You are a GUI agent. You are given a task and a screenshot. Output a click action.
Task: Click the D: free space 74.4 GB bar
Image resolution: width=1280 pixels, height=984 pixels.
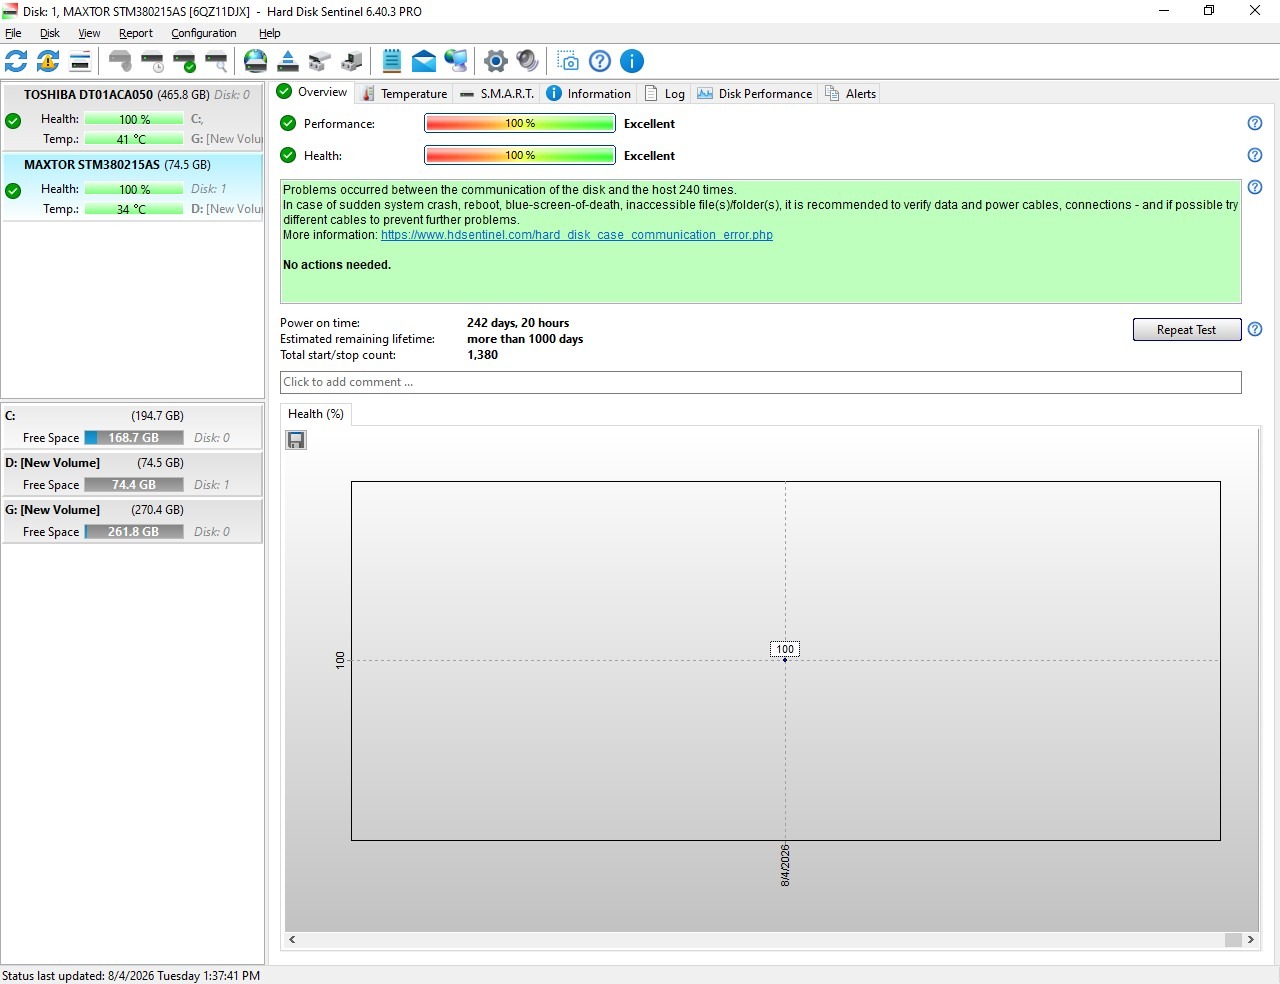(x=134, y=485)
